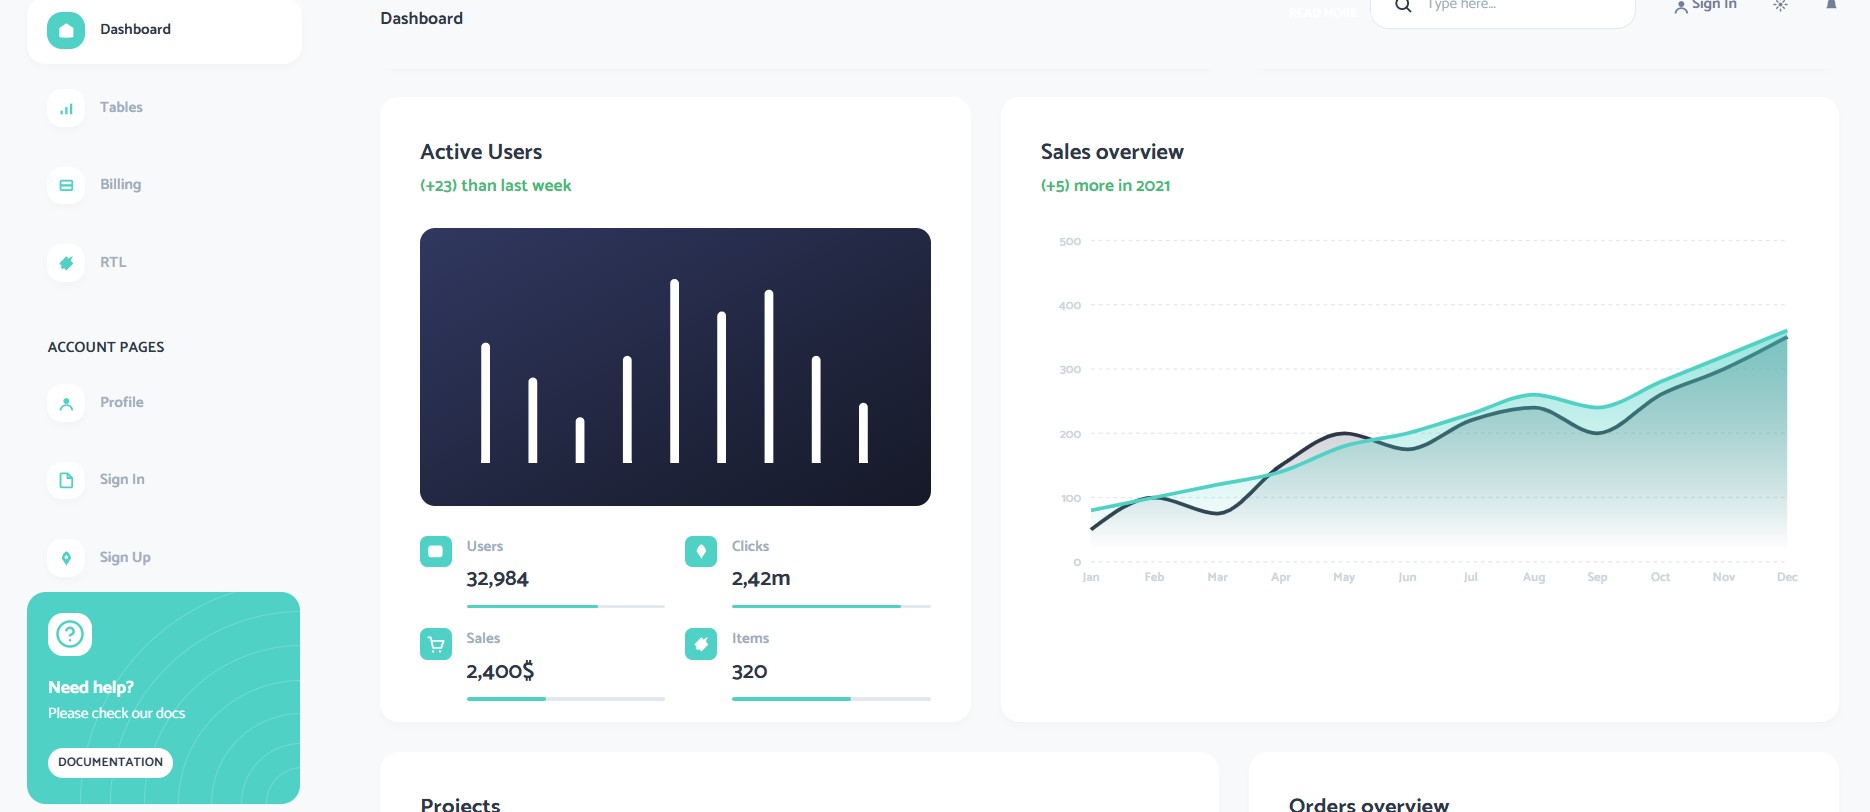The image size is (1870, 812).
Task: Open RTL page via its sidebar icon
Action: tap(66, 263)
